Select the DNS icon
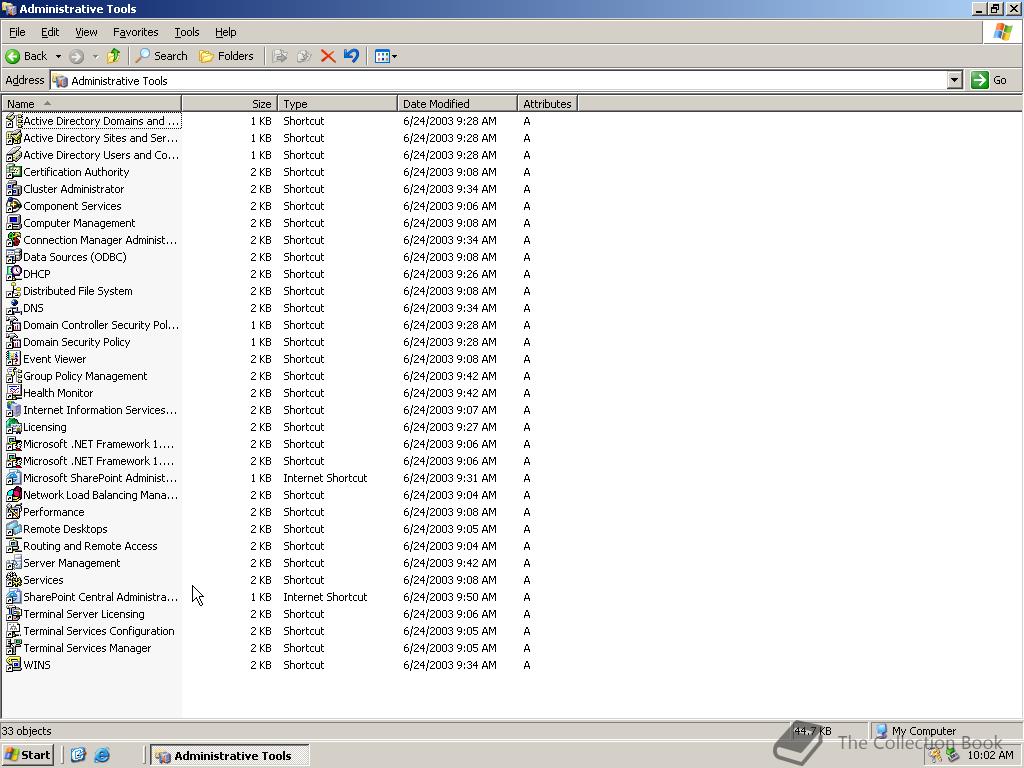 click(14, 308)
